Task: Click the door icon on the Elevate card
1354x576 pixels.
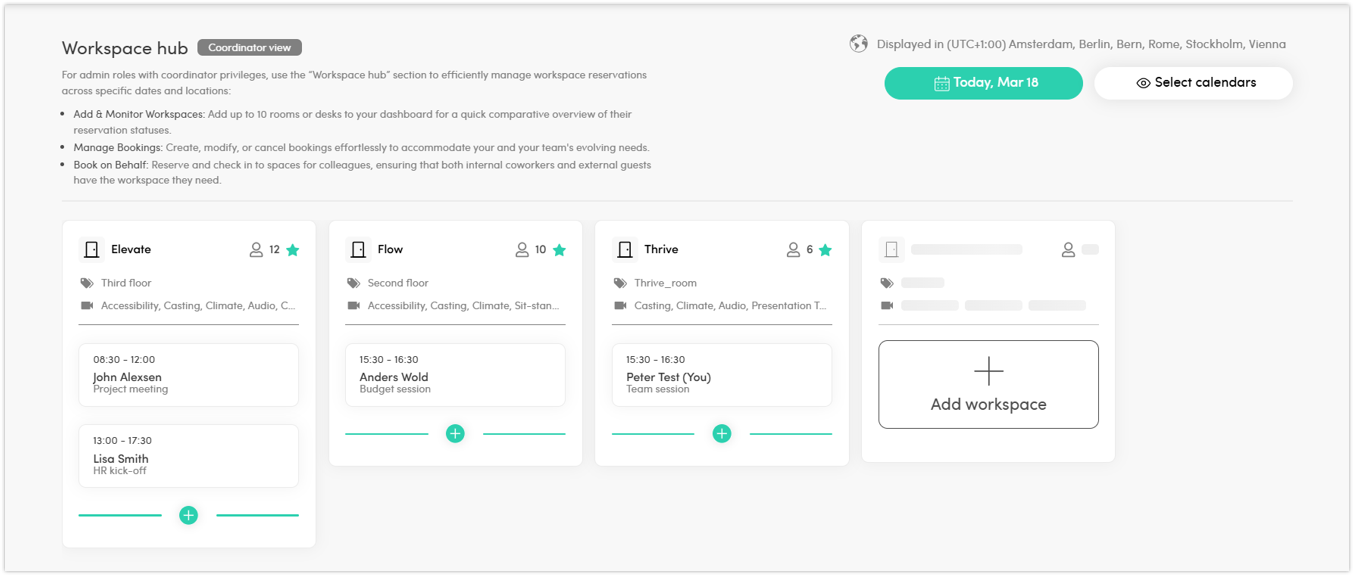Action: [92, 250]
